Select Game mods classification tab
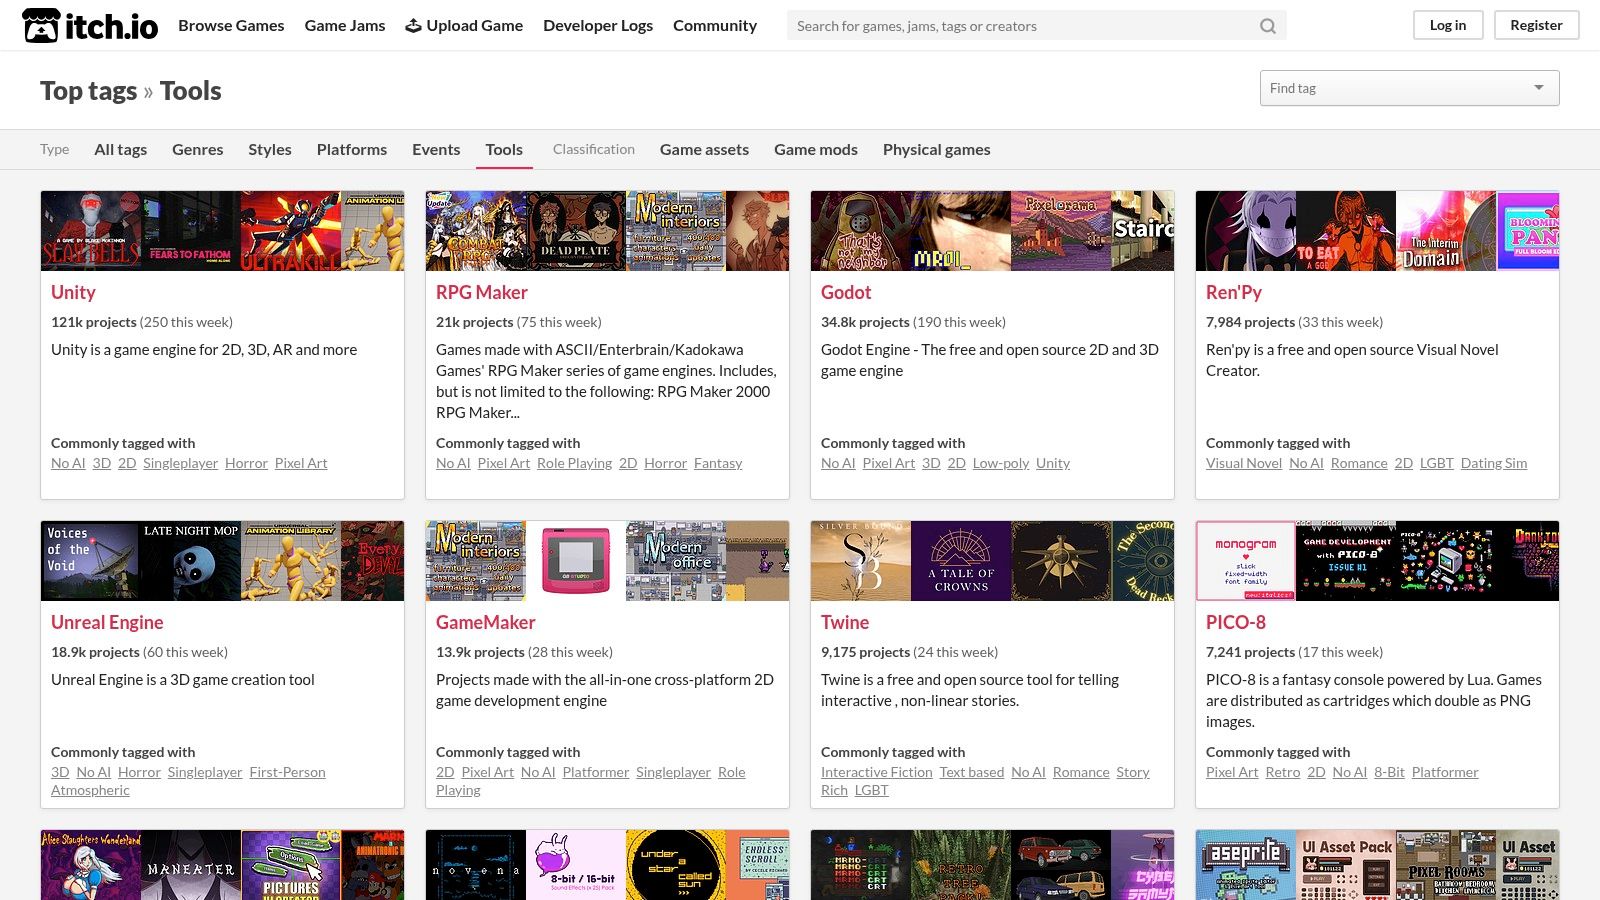 816,149
